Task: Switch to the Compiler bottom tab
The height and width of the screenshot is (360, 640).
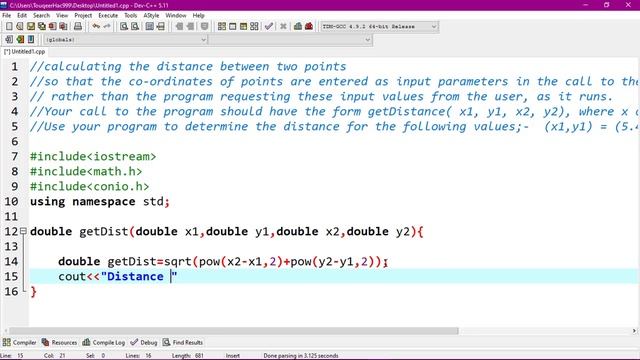Action: pos(20,342)
